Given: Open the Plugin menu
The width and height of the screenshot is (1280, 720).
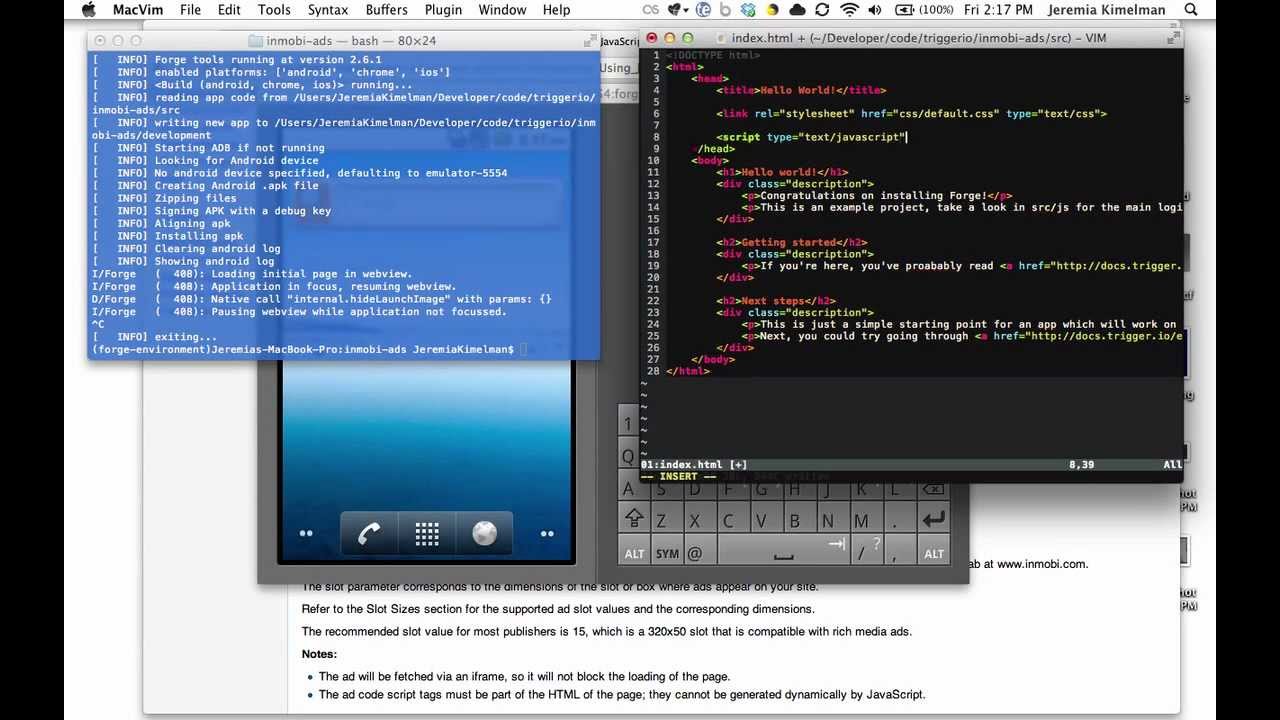Looking at the screenshot, I should click(x=443, y=10).
